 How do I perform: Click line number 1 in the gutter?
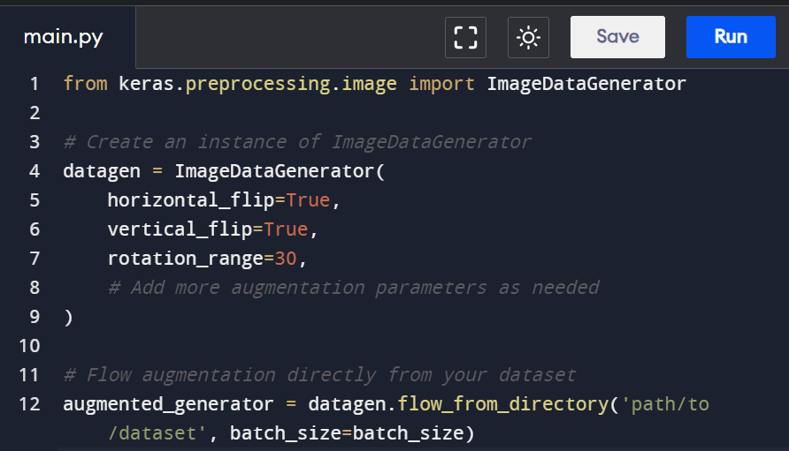pos(35,84)
